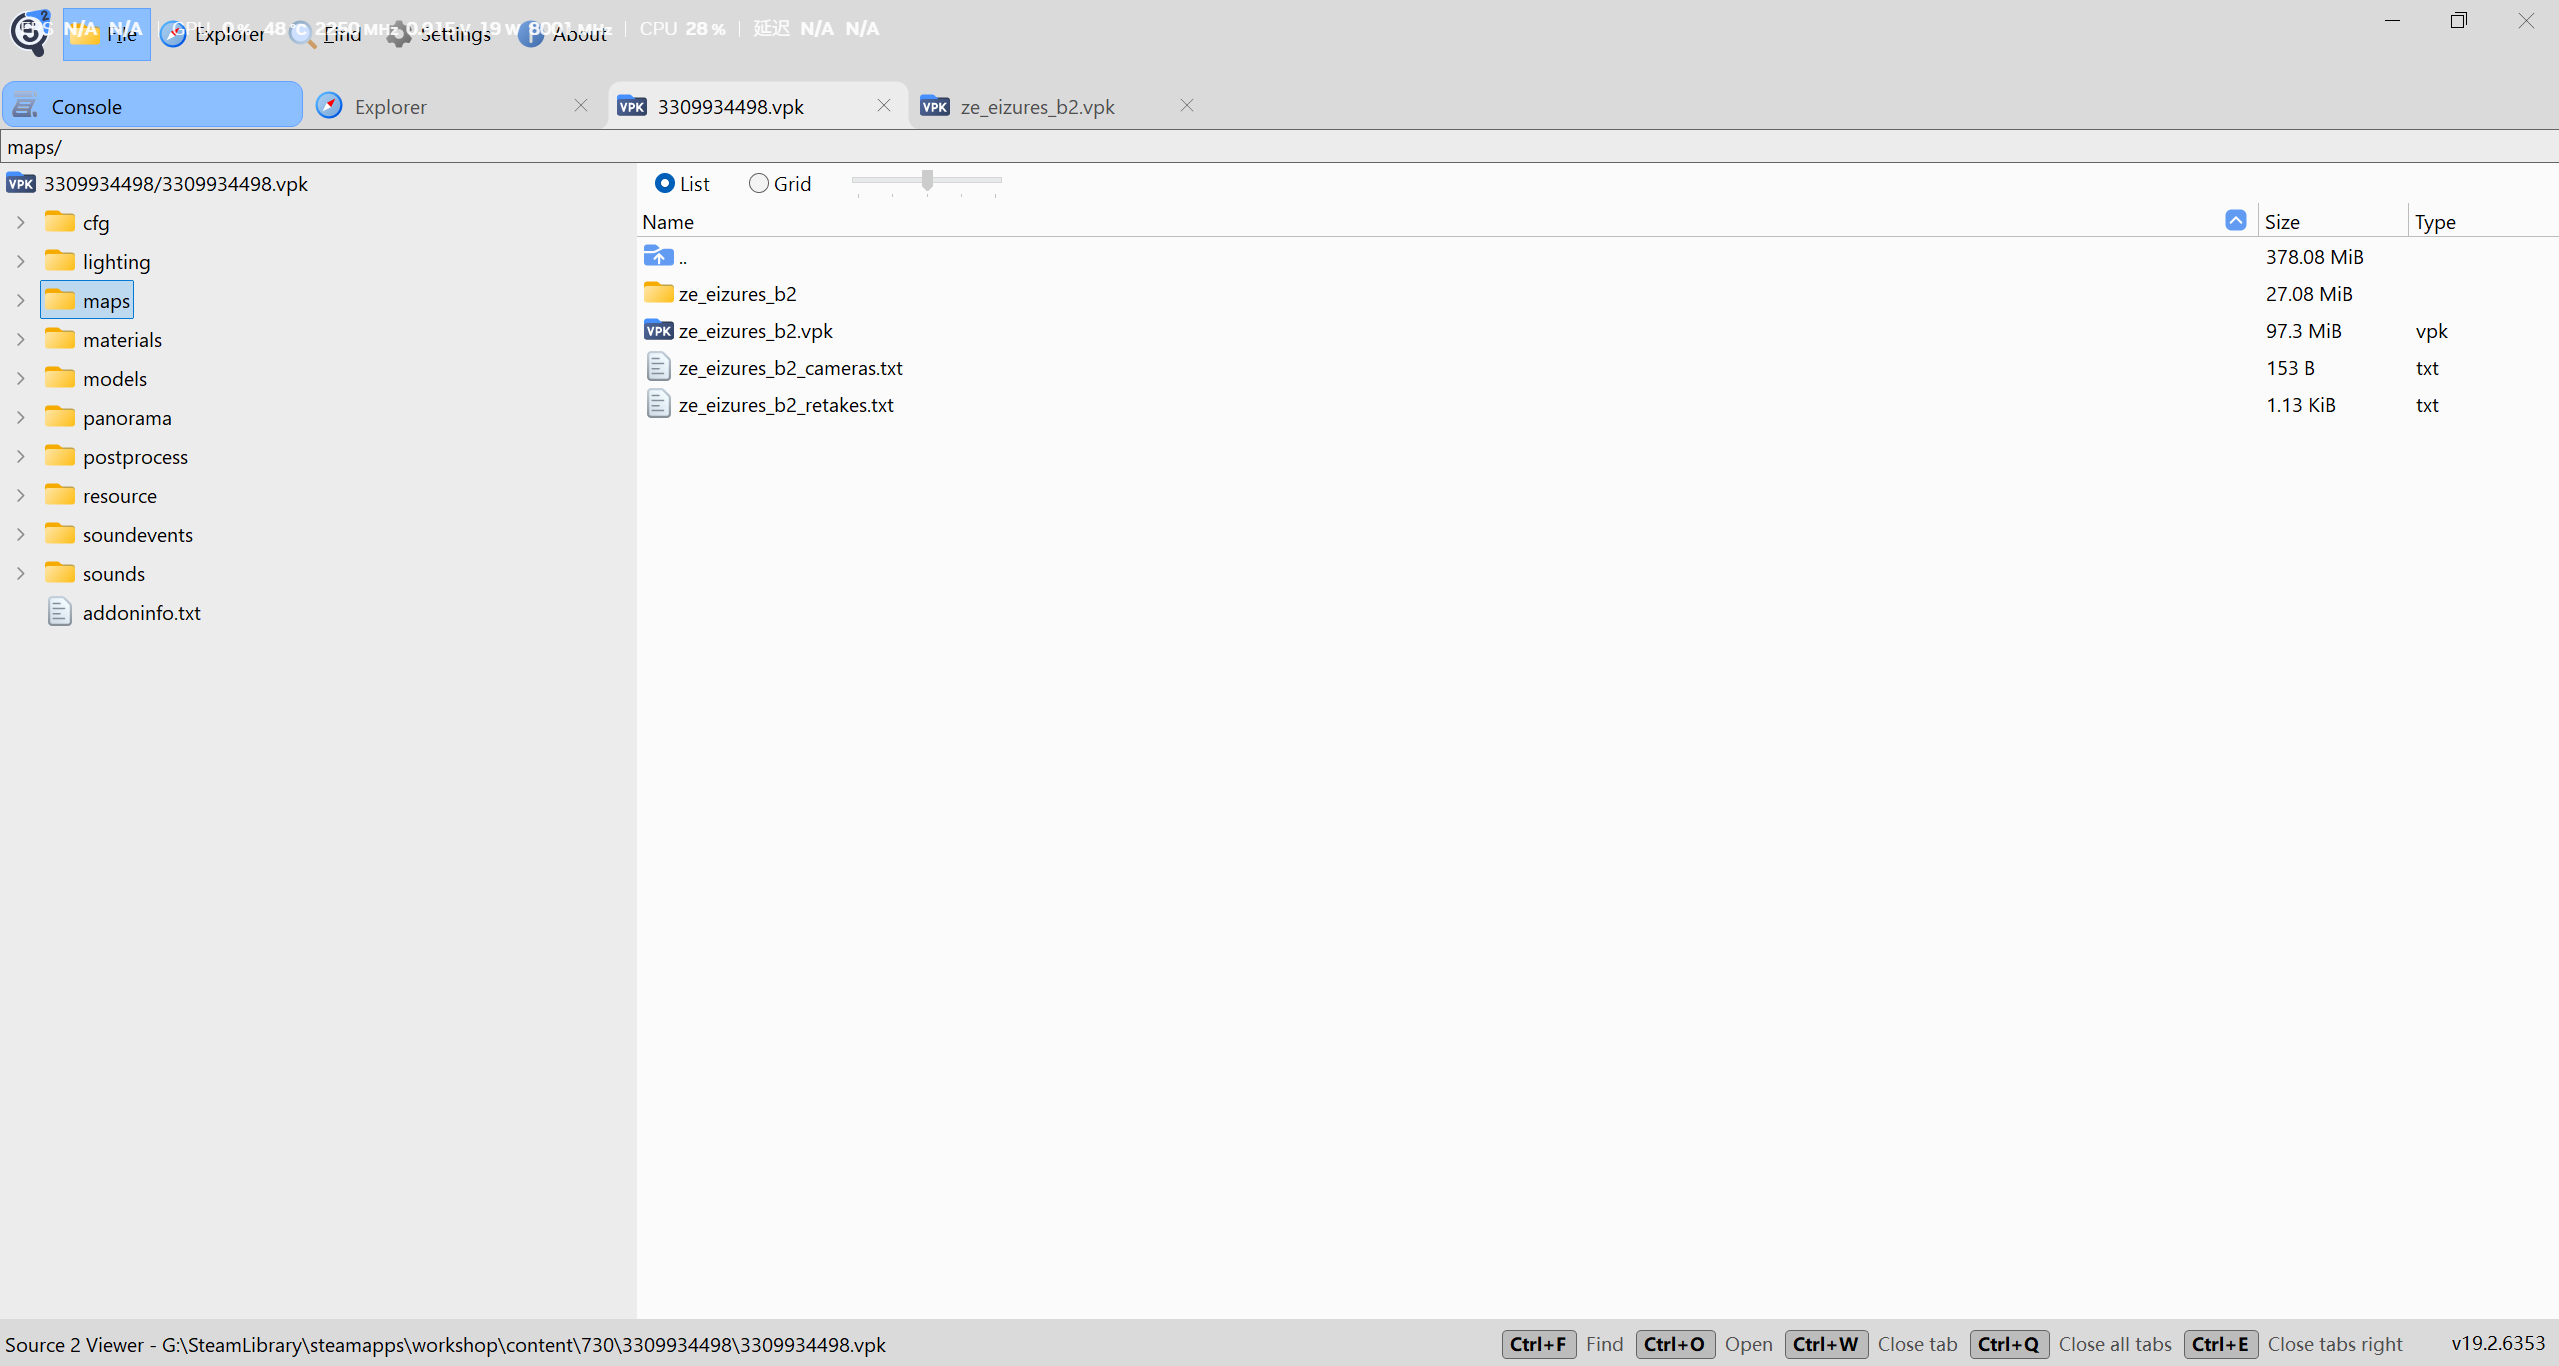Select the materials folder icon
This screenshot has width=2559, height=1366.
60,338
